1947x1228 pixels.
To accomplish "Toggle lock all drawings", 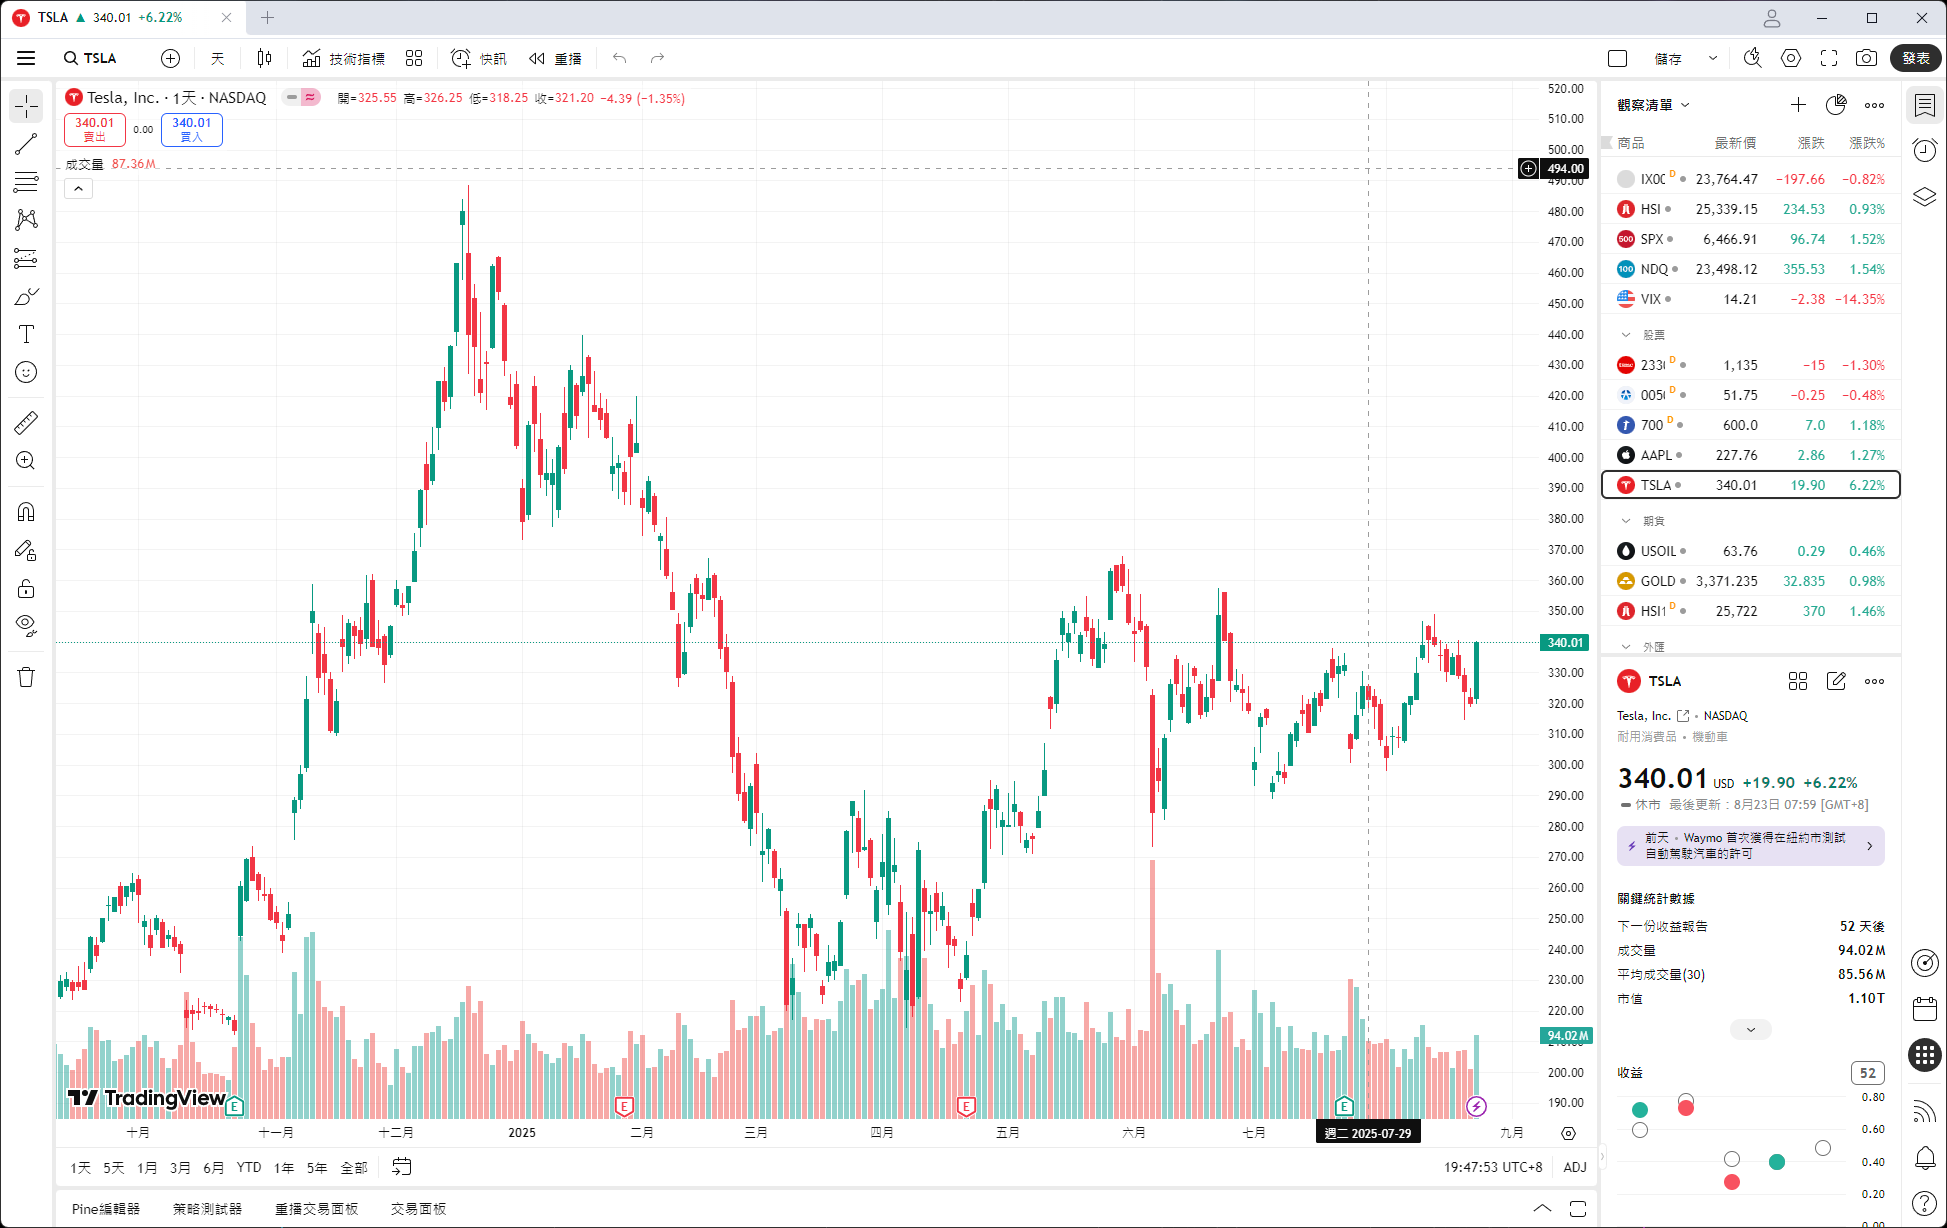I will (26, 588).
